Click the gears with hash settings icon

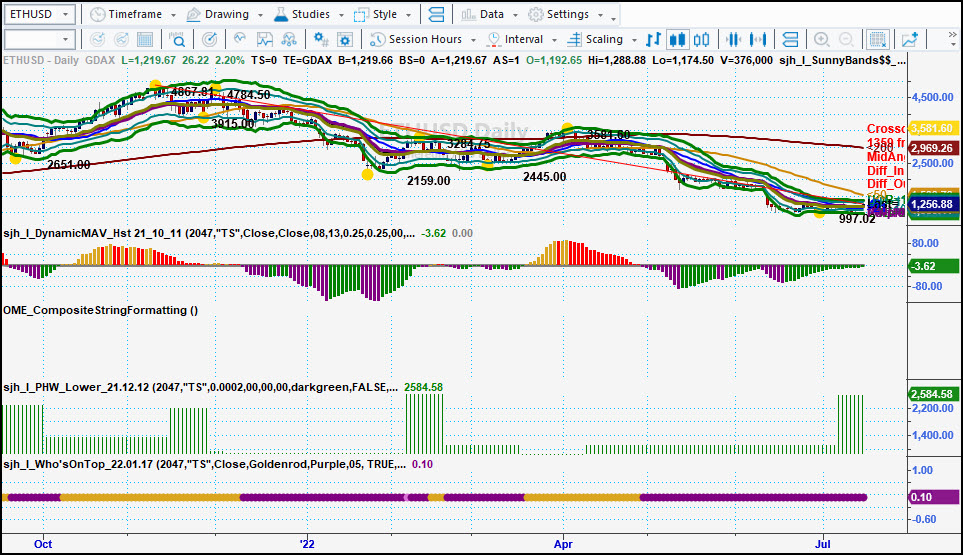point(321,39)
